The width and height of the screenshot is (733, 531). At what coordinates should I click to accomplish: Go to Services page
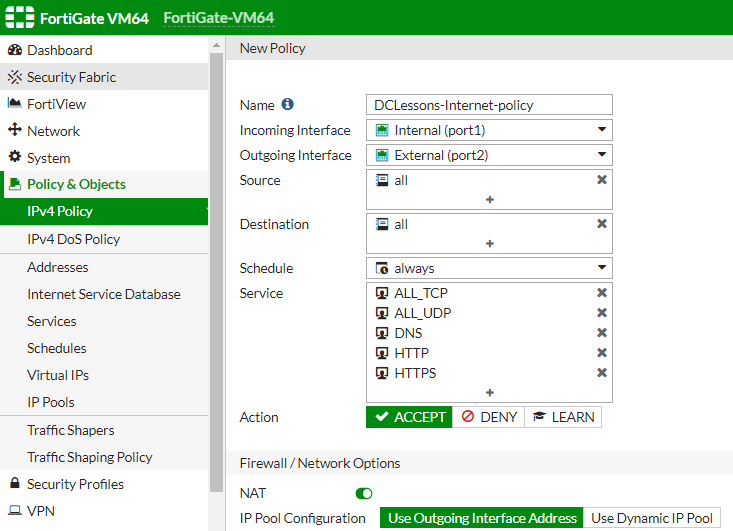[x=104, y=321]
